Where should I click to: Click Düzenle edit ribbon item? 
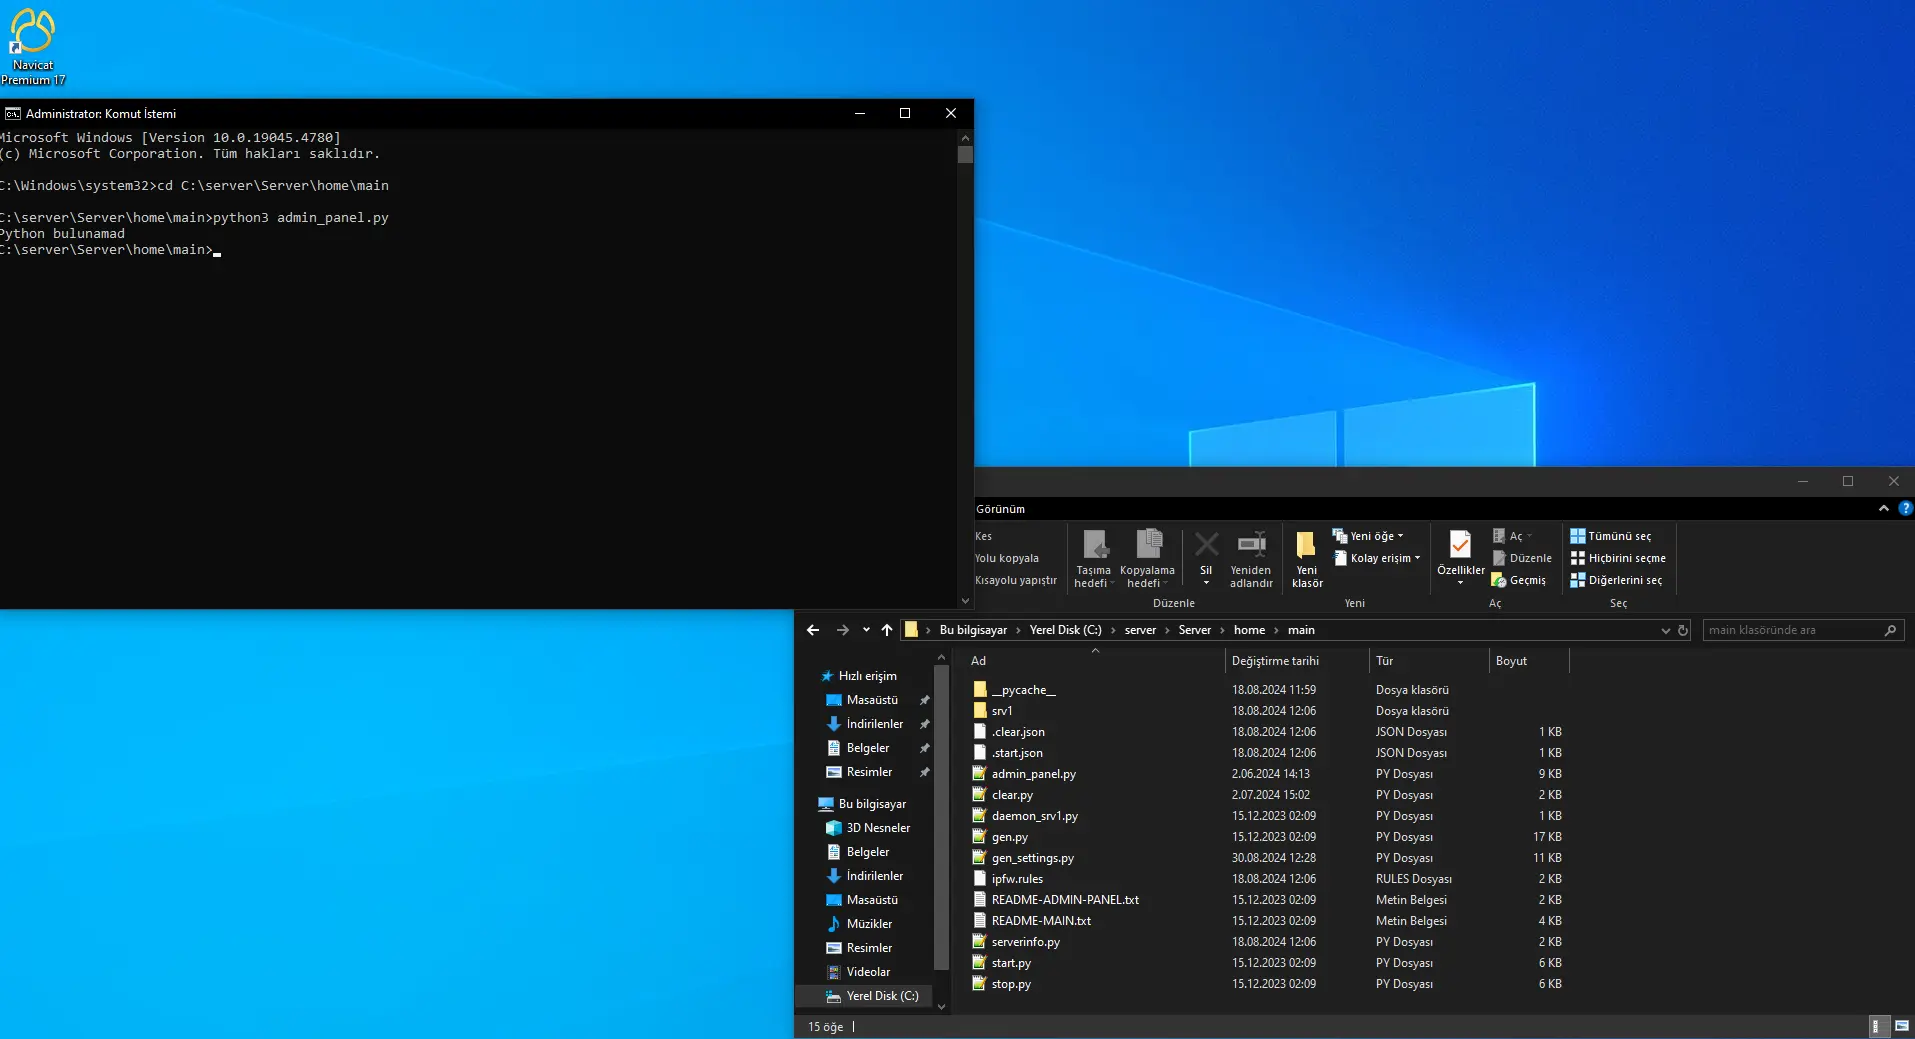pos(1521,558)
